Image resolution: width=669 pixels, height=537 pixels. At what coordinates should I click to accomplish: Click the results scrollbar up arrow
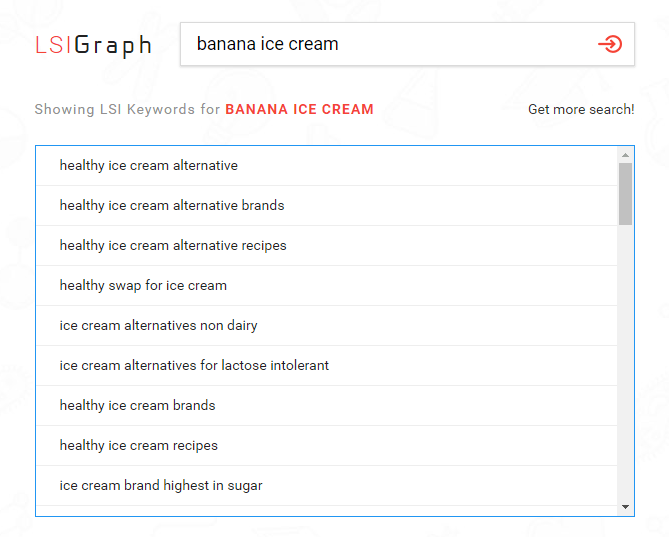pyautogui.click(x=626, y=155)
